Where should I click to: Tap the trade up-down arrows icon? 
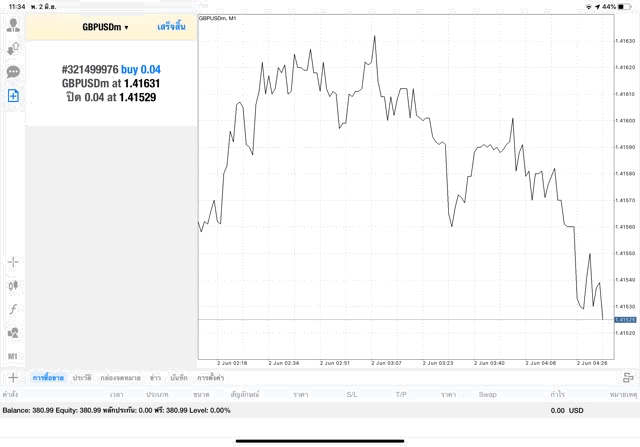(13, 48)
